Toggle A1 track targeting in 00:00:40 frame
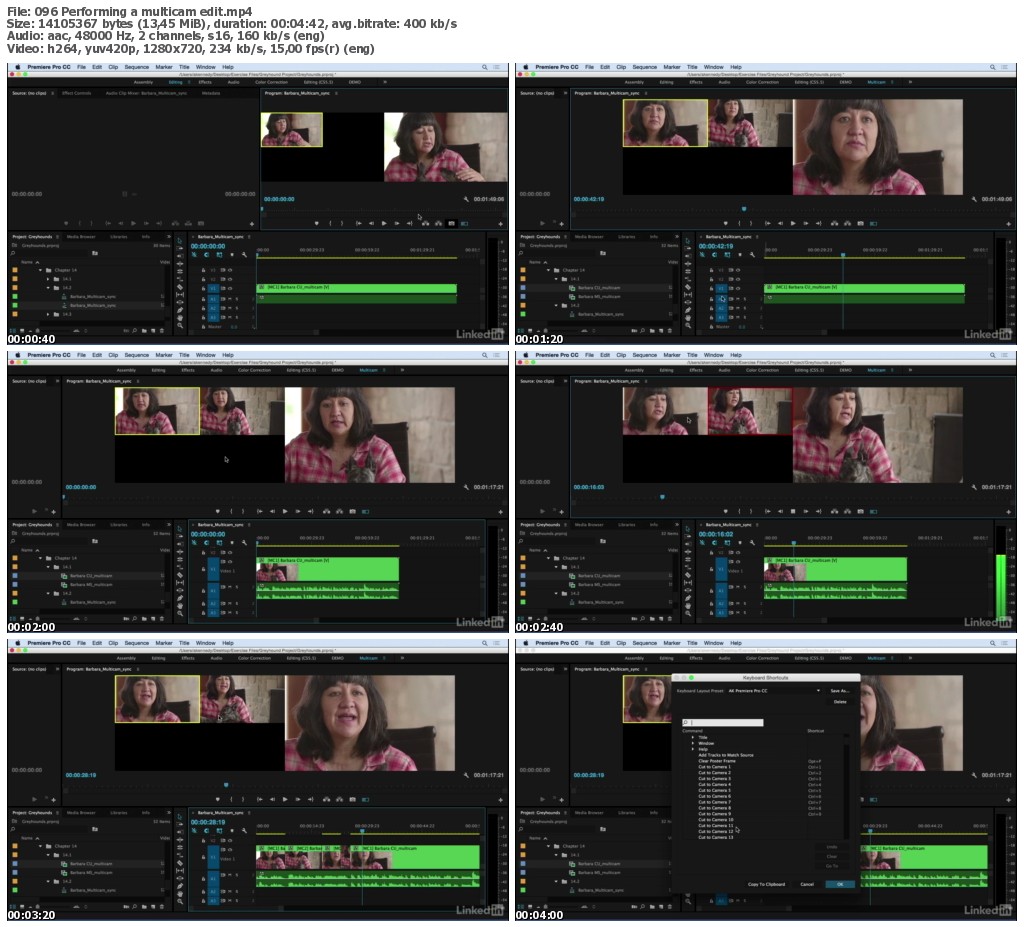The height and width of the screenshot is (927, 1024). coord(213,299)
